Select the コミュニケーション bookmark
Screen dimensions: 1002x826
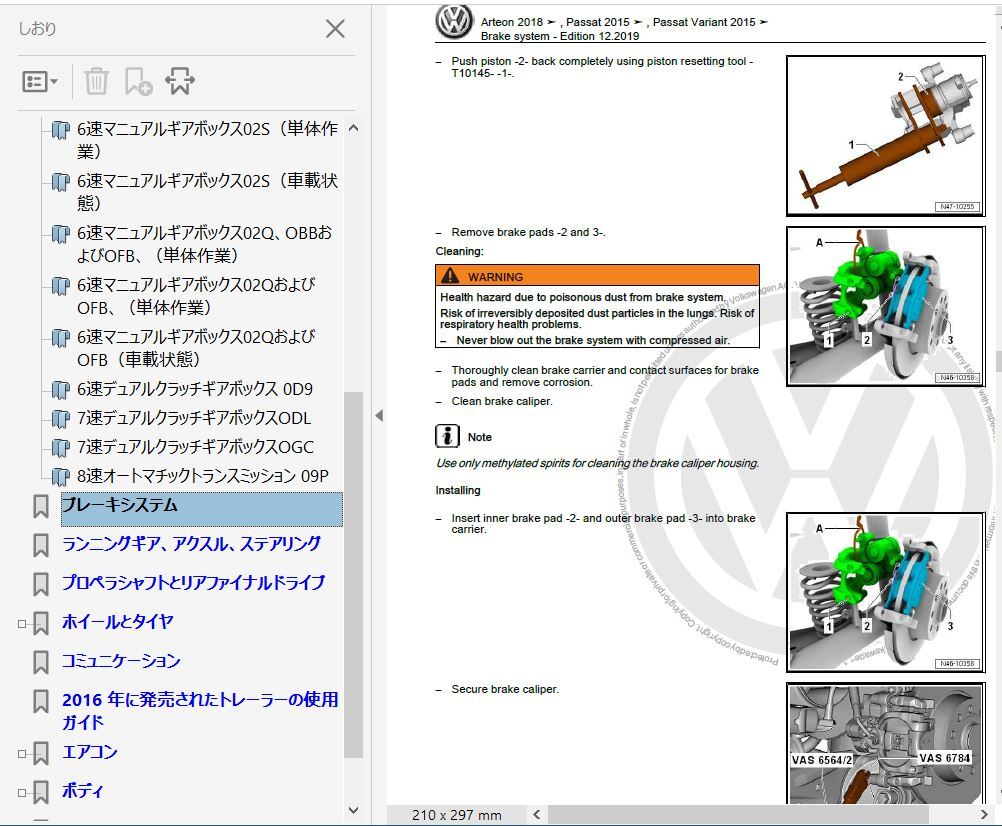click(121, 661)
